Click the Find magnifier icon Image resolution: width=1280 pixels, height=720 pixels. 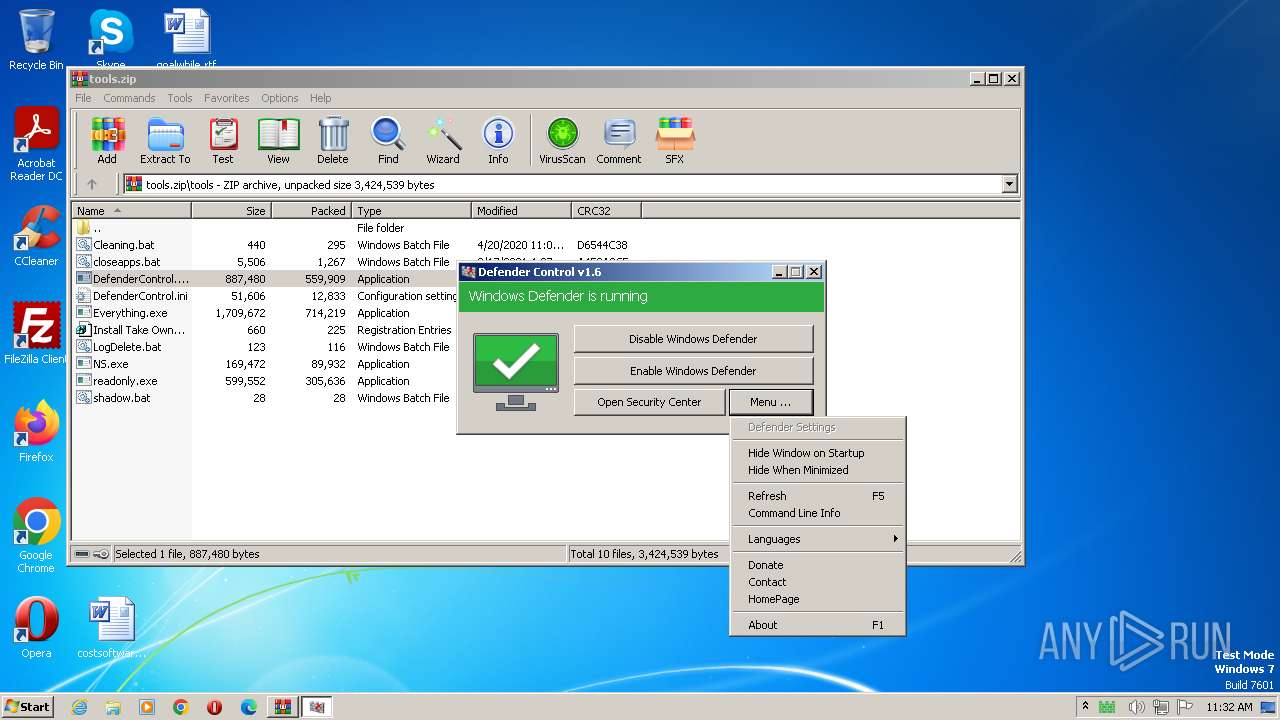[x=388, y=141]
